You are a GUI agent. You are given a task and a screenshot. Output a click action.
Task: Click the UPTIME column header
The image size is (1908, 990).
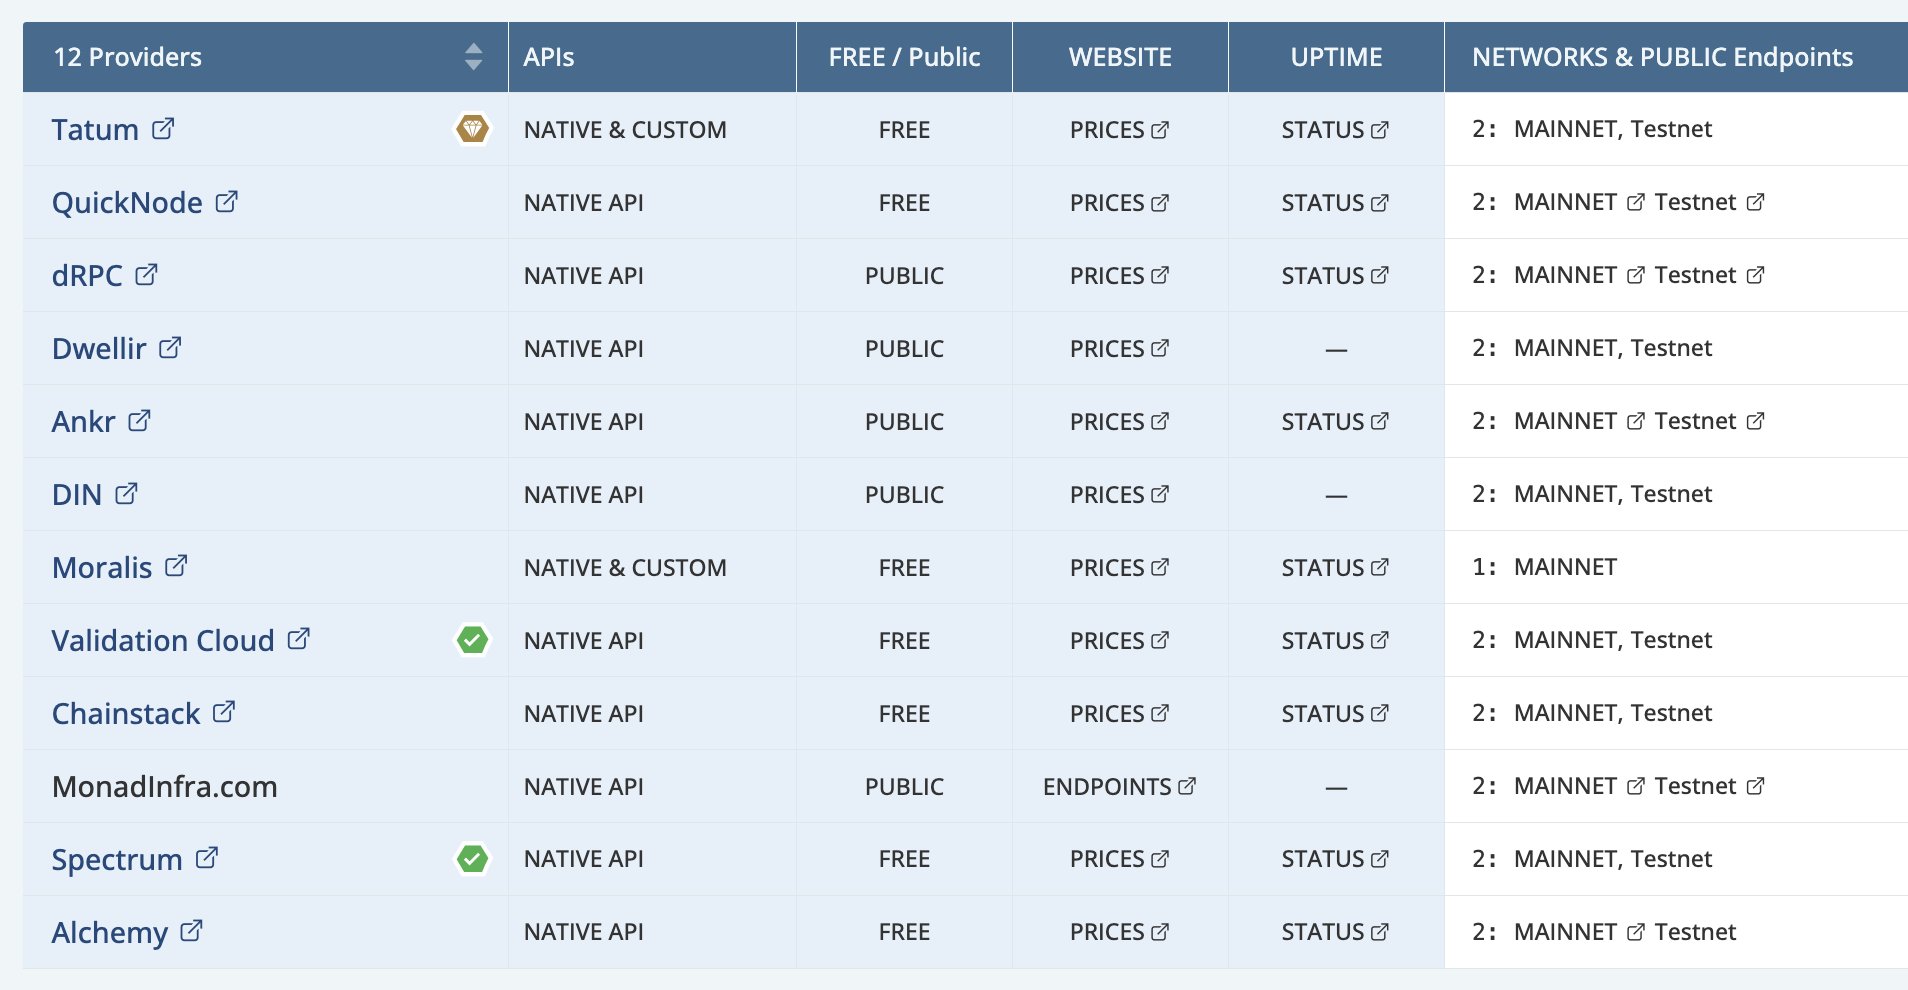[x=1336, y=57]
